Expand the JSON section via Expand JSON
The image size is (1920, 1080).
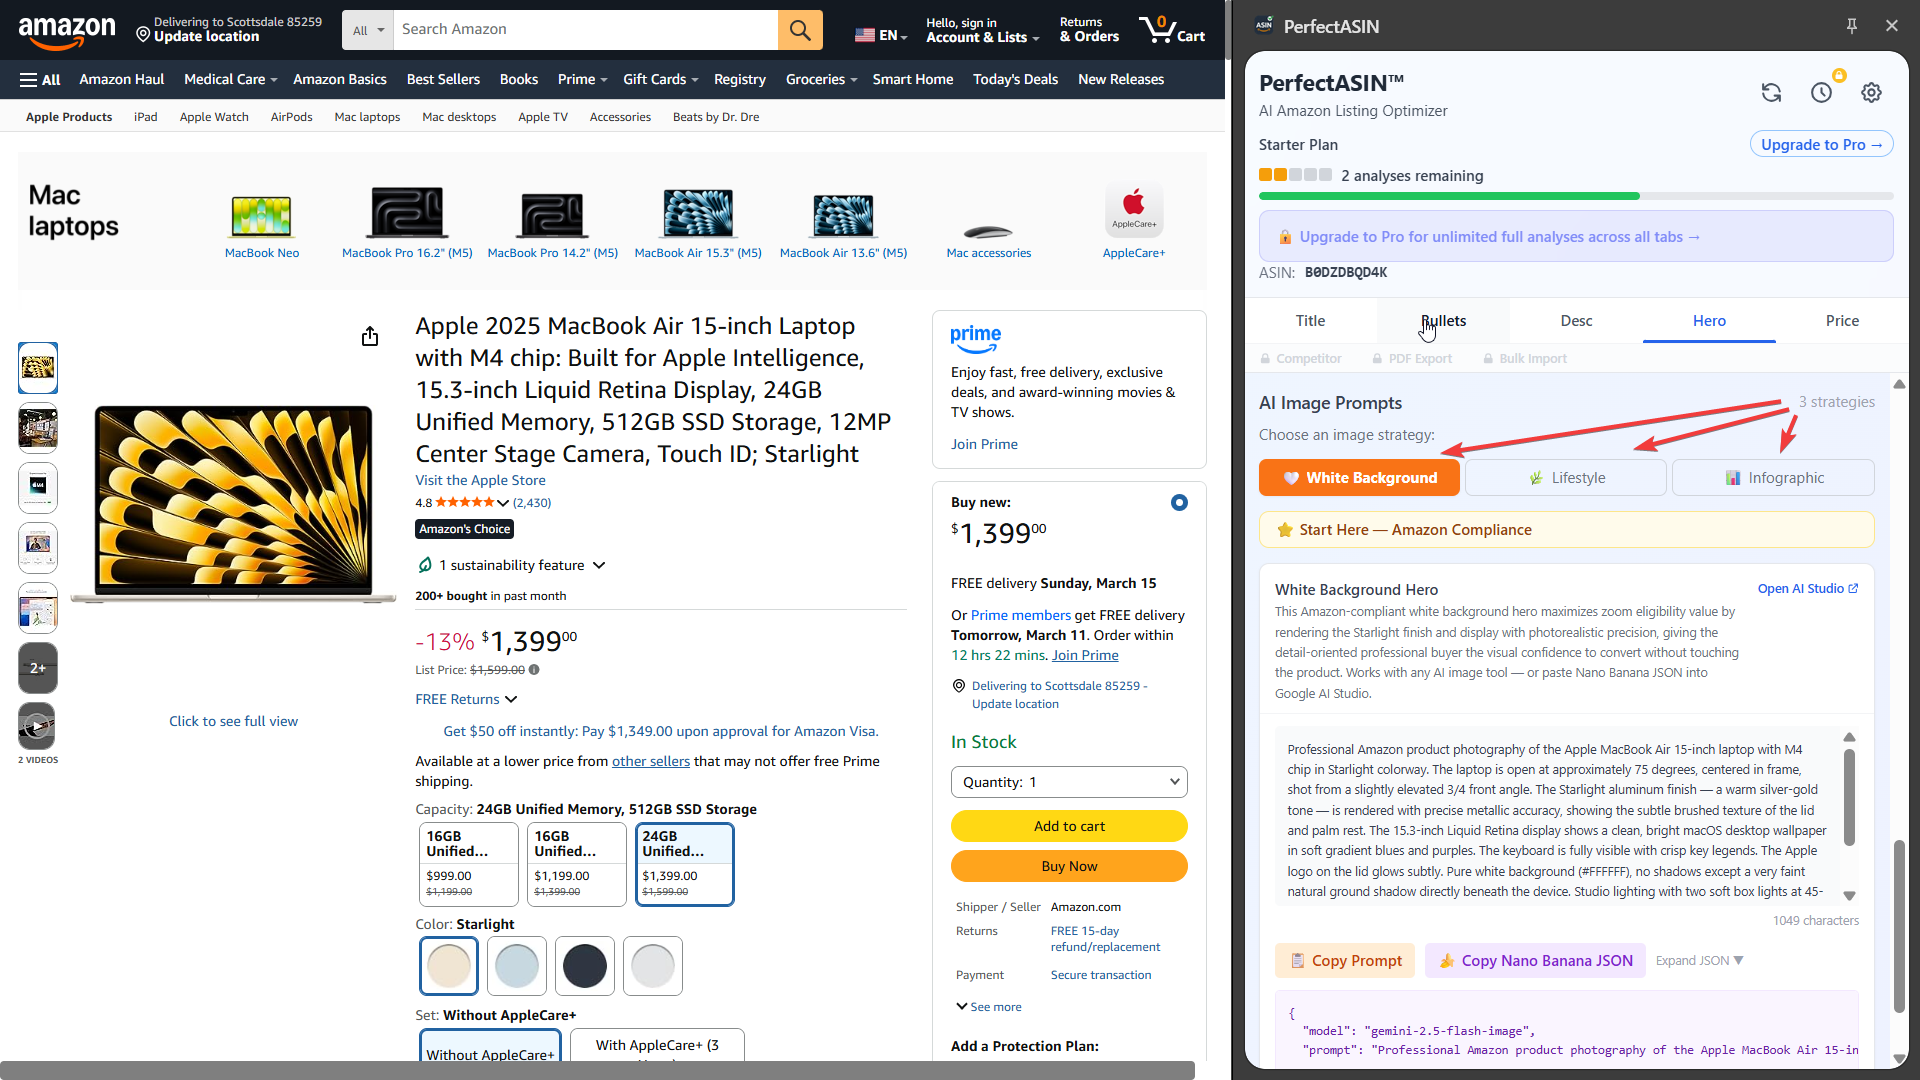point(1698,960)
